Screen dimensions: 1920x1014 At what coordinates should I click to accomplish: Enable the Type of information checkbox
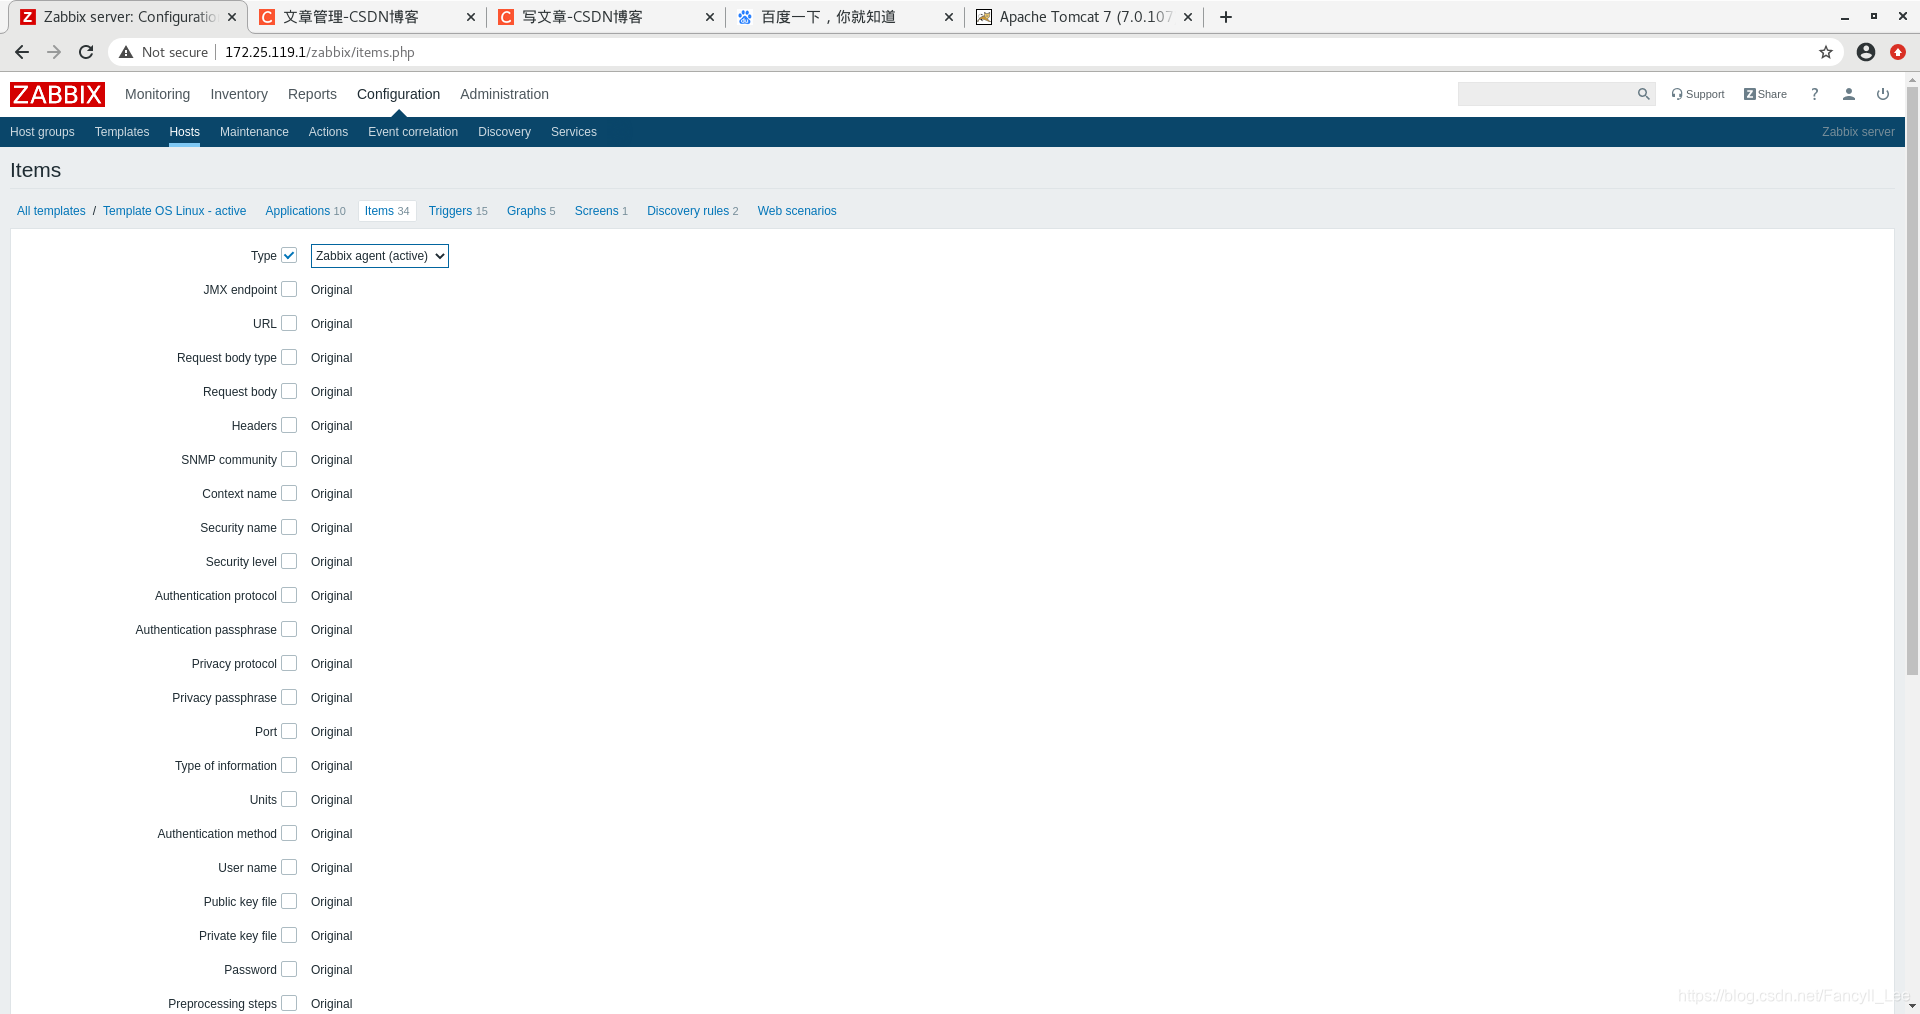[x=289, y=765]
